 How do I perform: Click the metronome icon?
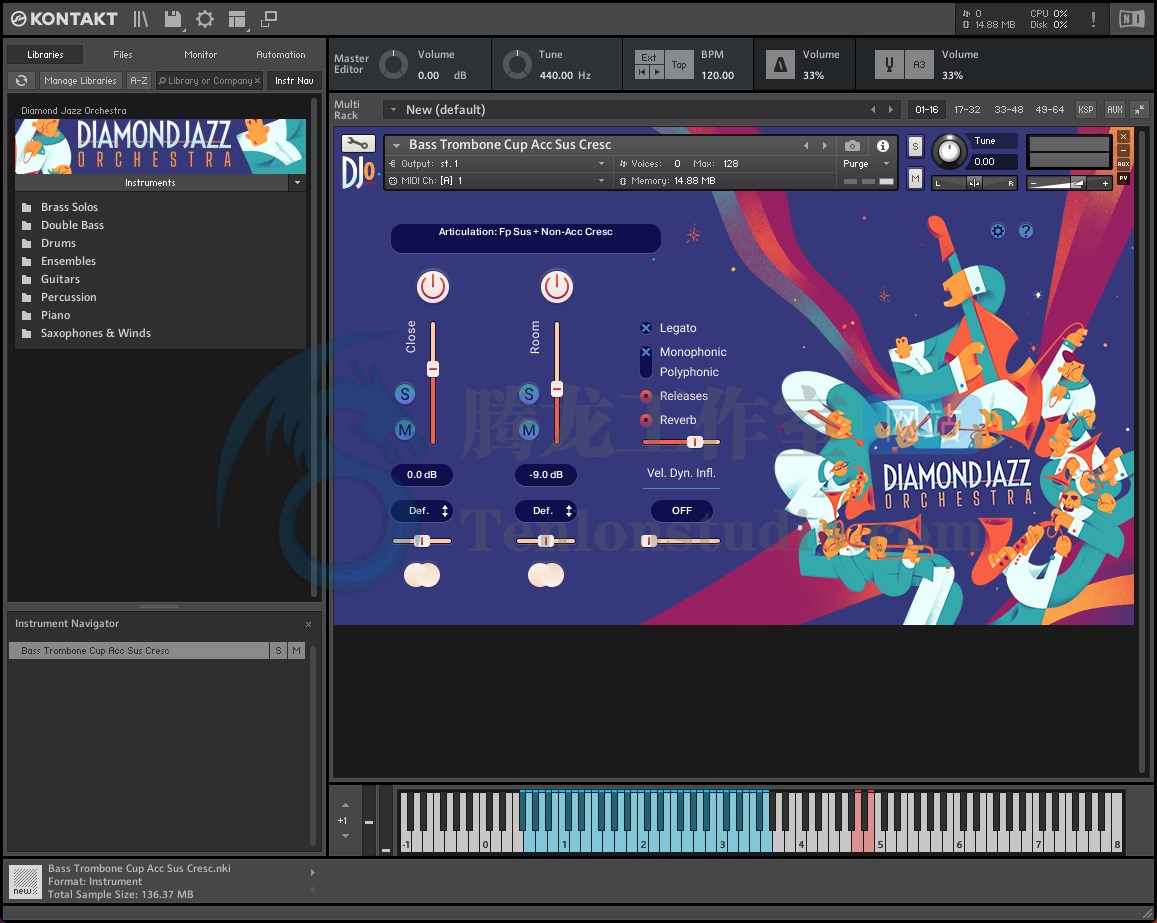coord(780,65)
